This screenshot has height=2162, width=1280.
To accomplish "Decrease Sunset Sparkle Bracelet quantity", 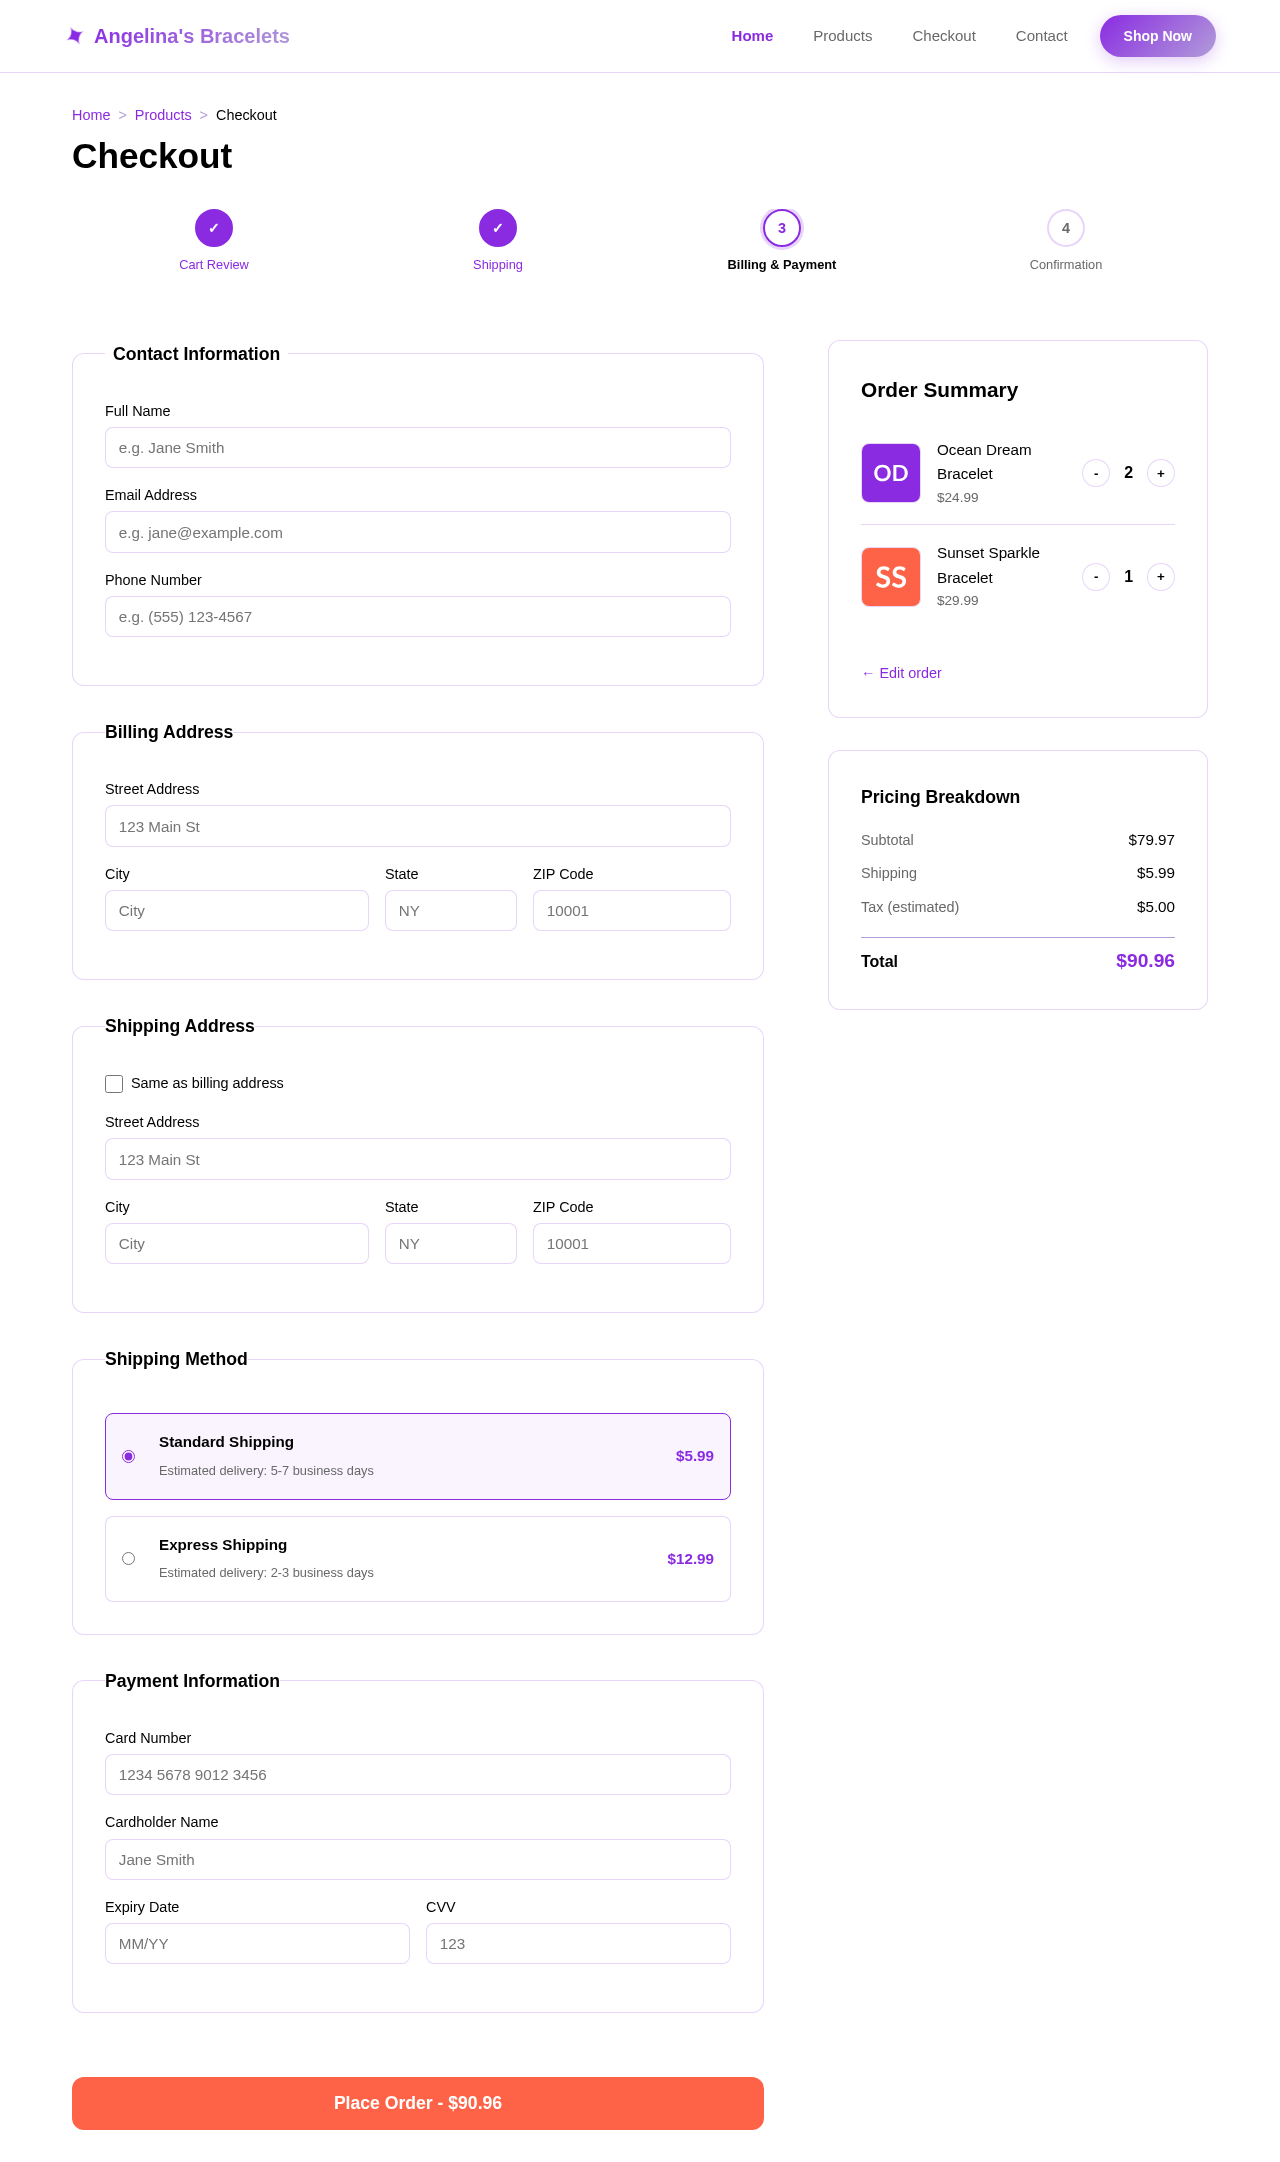I will (1096, 577).
